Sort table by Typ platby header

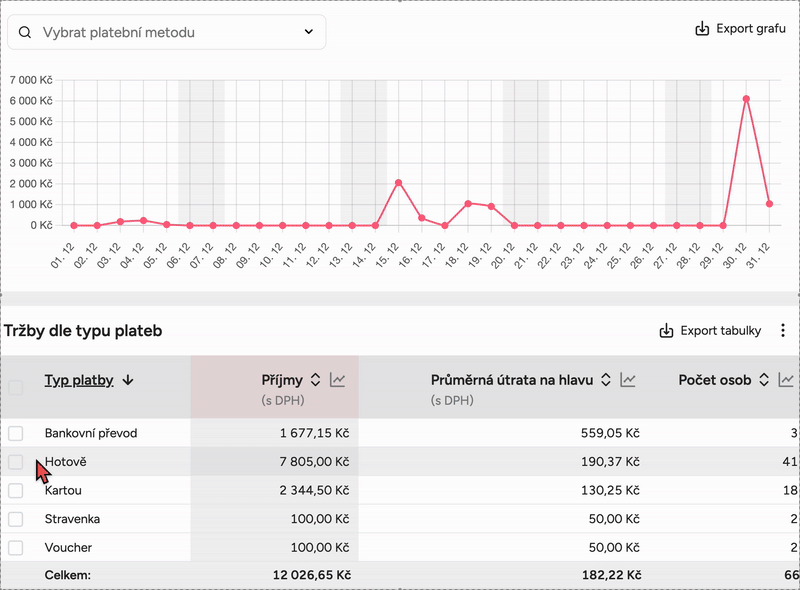pyautogui.click(x=79, y=380)
